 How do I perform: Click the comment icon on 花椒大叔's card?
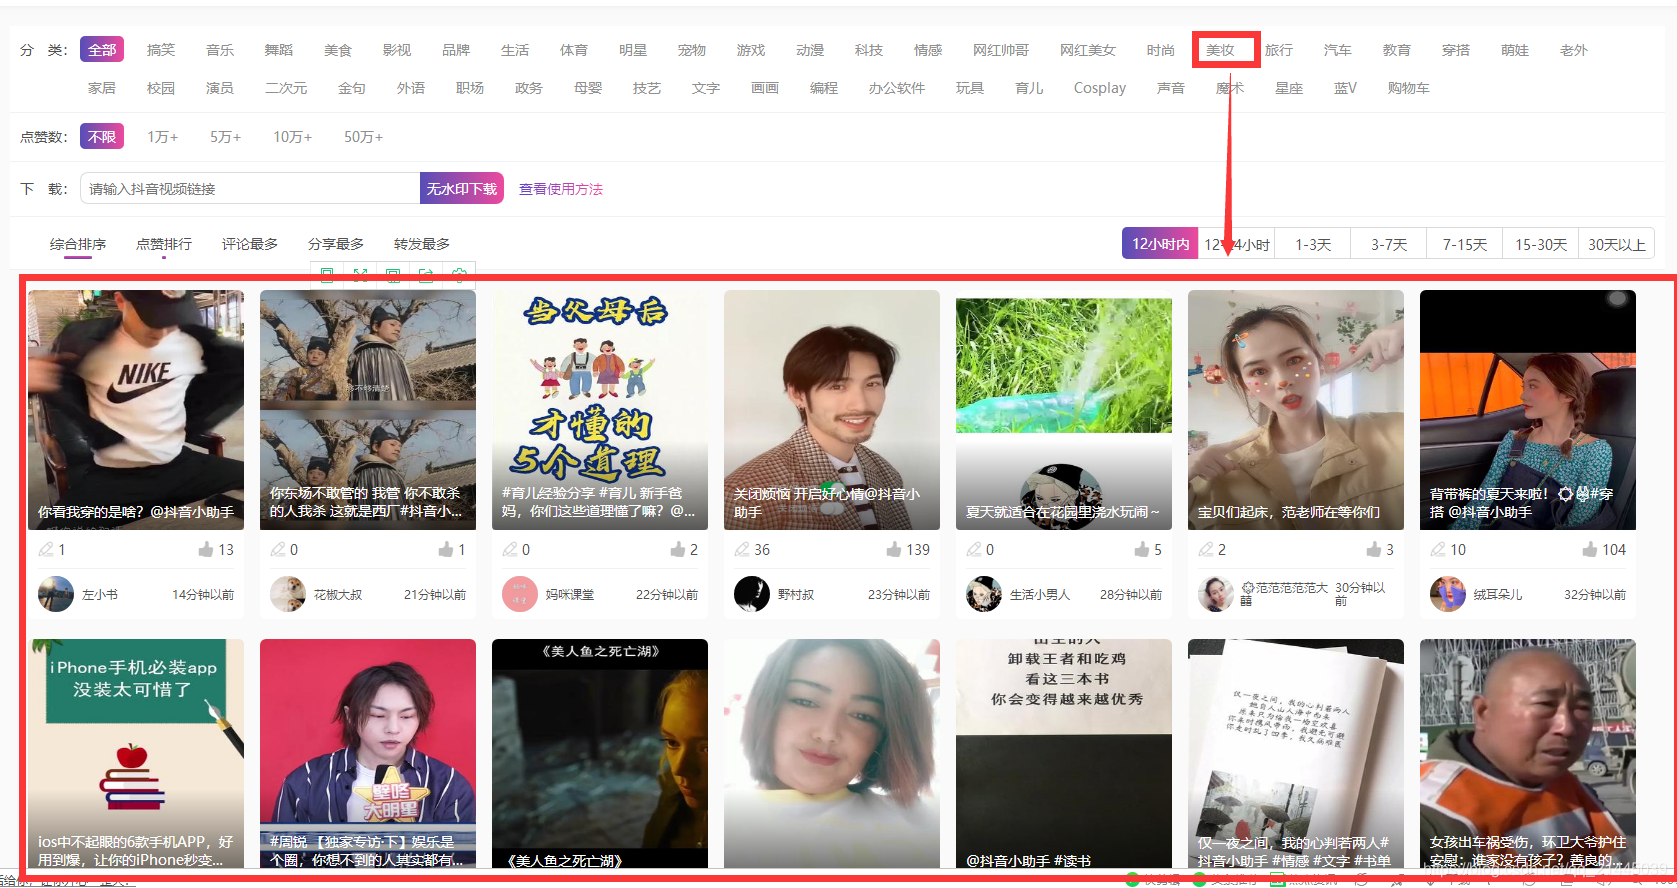[278, 549]
